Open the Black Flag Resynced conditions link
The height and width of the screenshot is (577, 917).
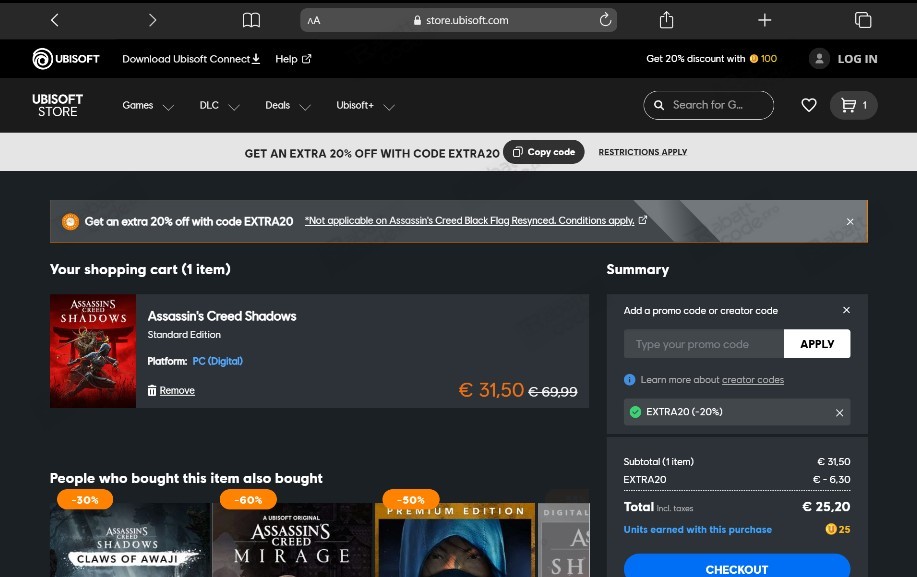(475, 220)
